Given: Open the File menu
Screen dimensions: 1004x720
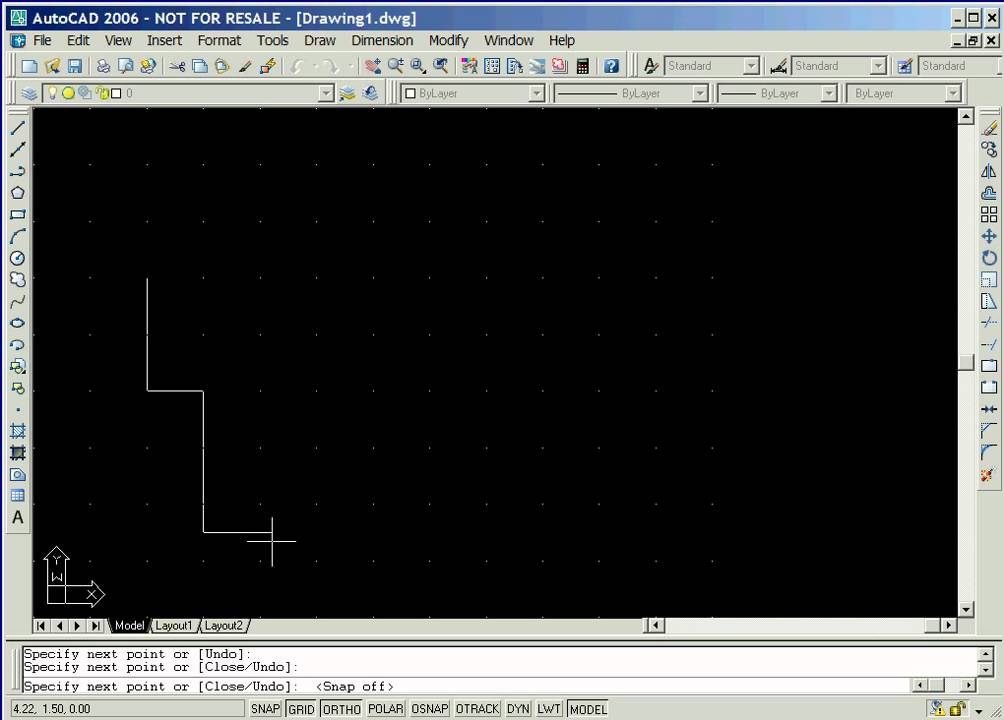Looking at the screenshot, I should tap(42, 40).
